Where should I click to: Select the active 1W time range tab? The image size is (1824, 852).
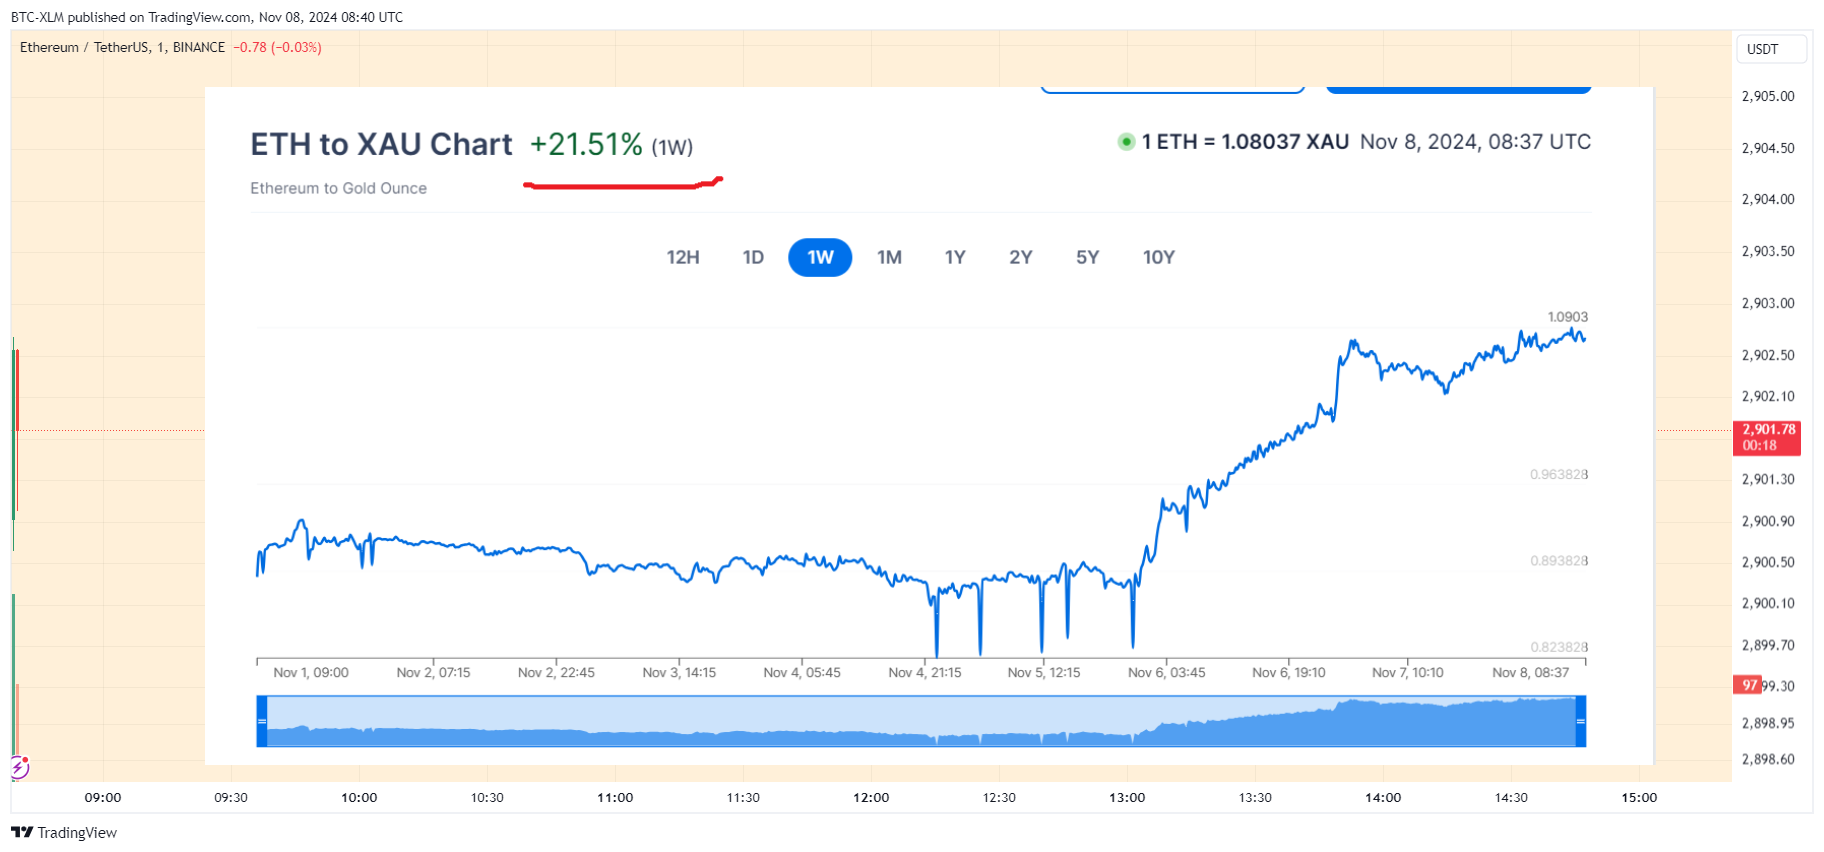click(820, 257)
